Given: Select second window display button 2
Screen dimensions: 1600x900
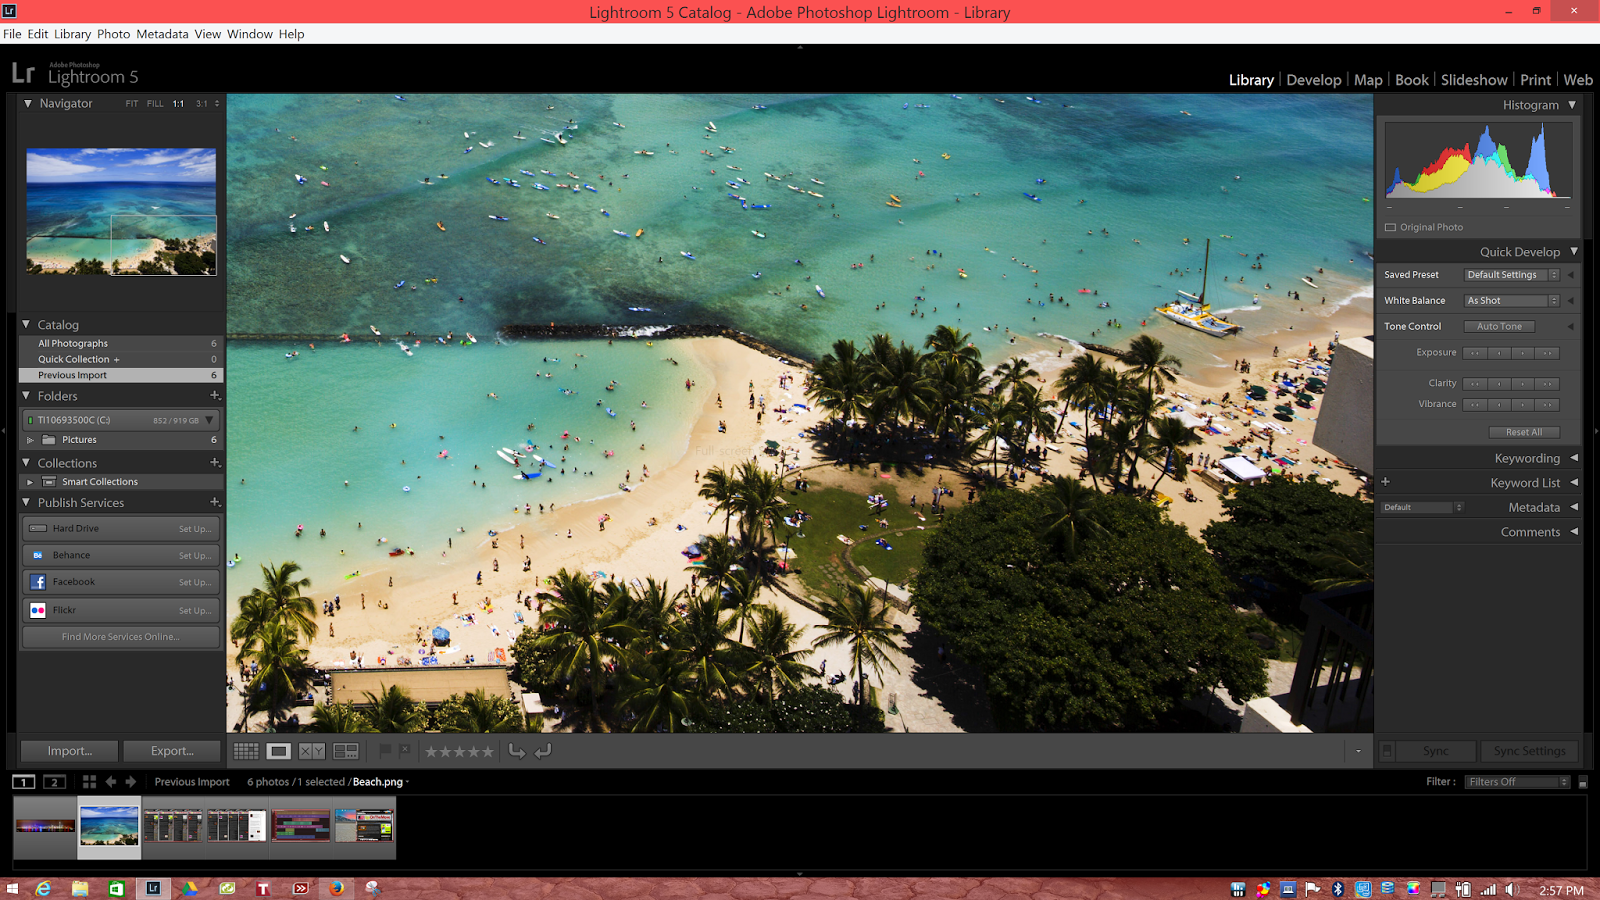Looking at the screenshot, I should (55, 782).
